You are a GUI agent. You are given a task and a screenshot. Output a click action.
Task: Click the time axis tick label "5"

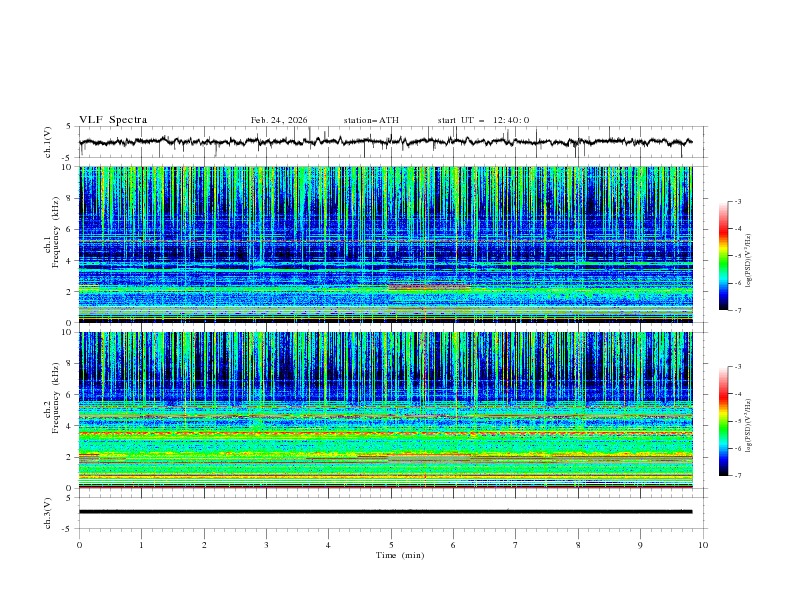point(391,545)
